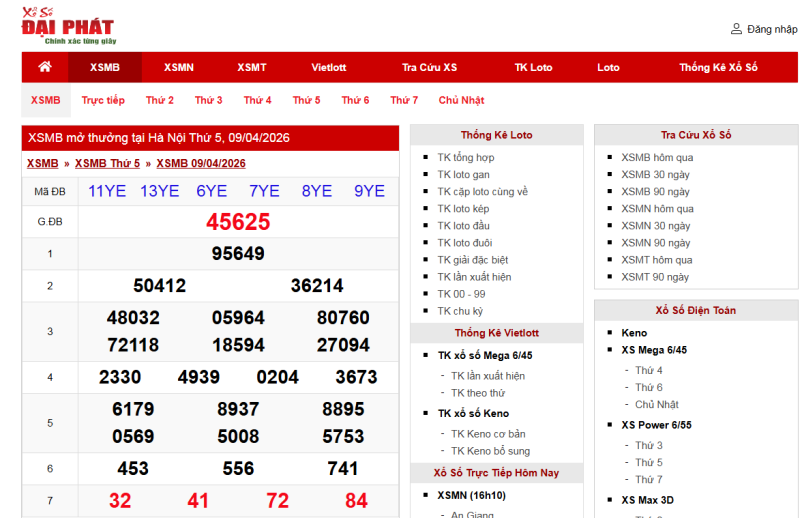Viewport: 802px width, 518px height.
Task: Click the special prize number 45625
Action: click(238, 222)
